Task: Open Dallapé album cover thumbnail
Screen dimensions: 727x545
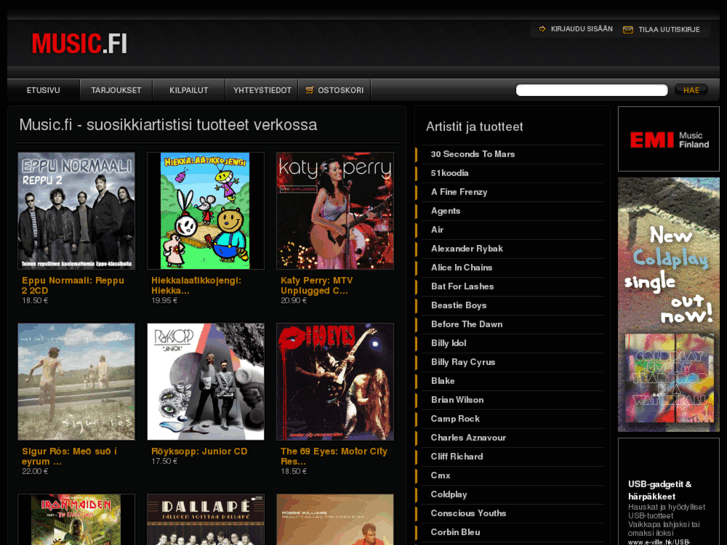Action: (205, 519)
